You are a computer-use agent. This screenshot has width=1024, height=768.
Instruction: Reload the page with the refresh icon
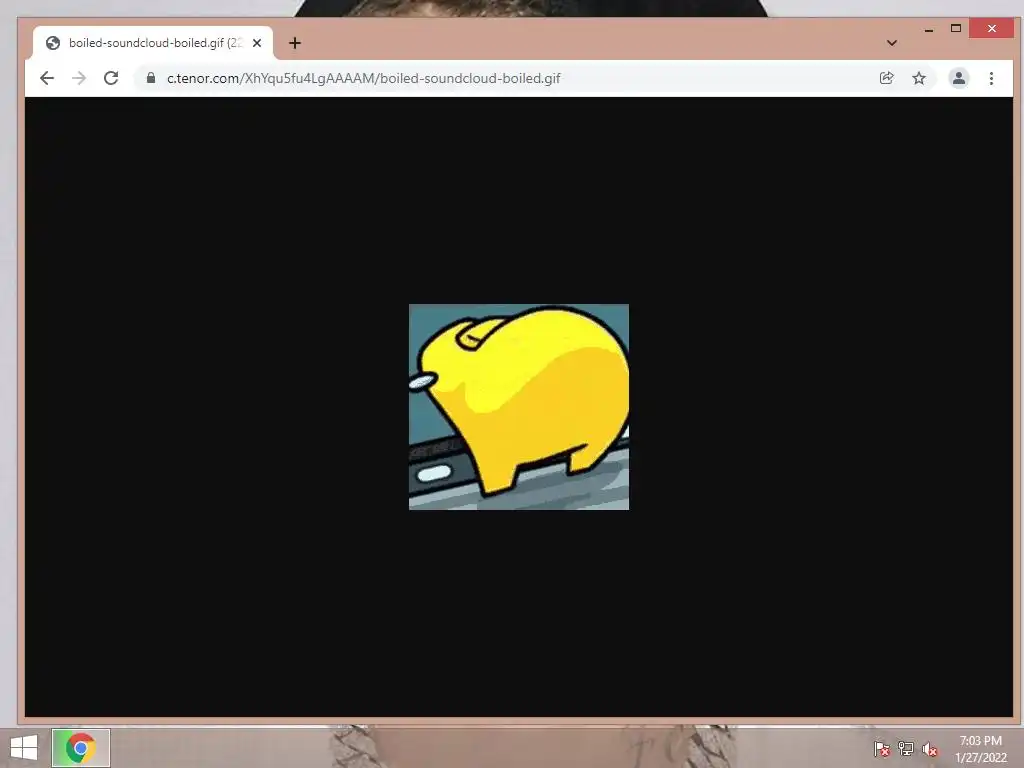coord(111,78)
